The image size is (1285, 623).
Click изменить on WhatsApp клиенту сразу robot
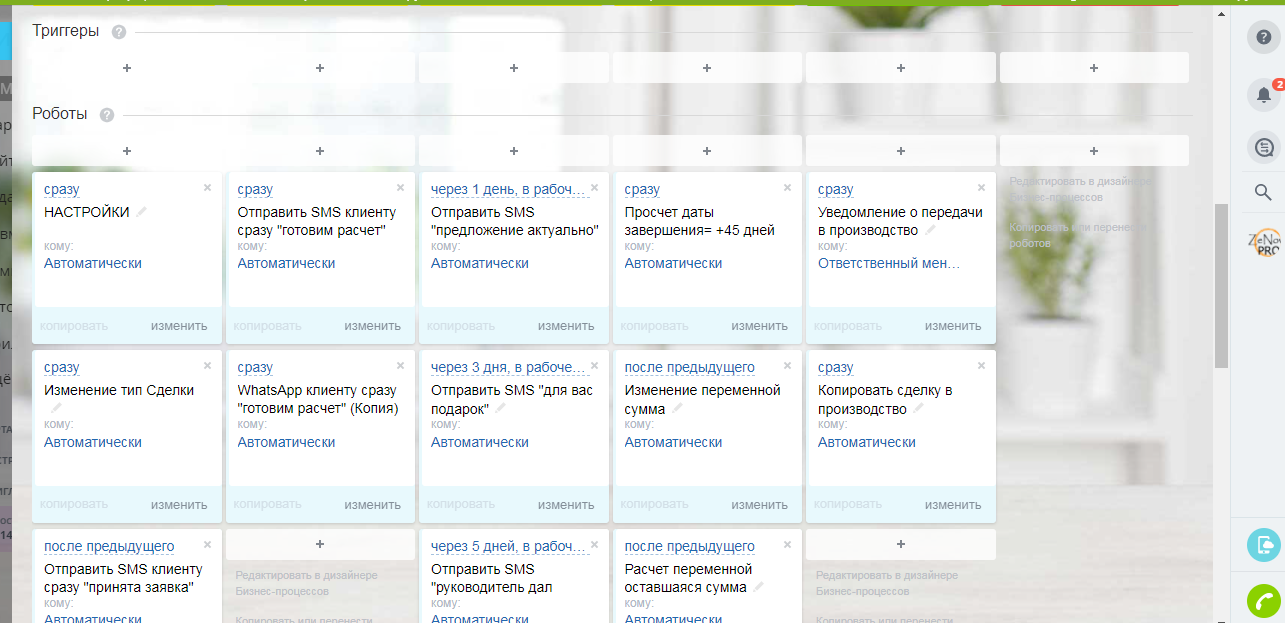coord(373,505)
